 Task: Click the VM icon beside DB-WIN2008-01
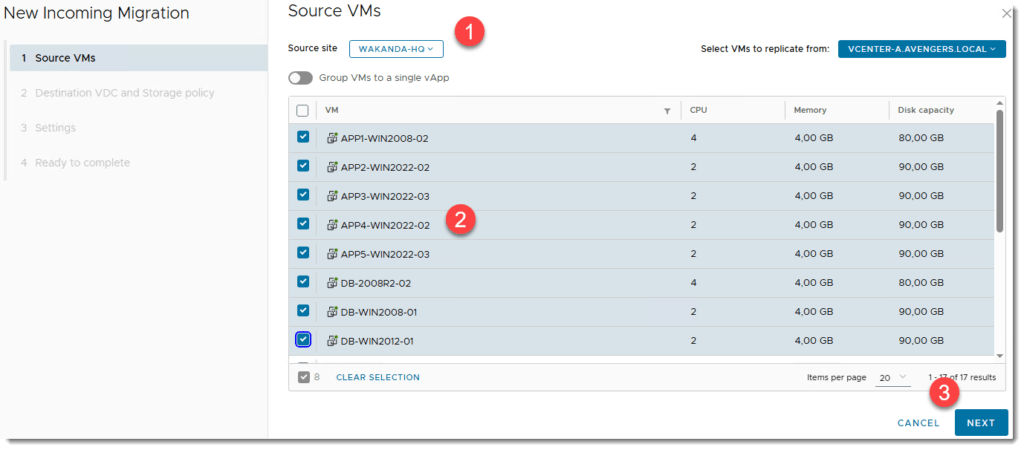pyautogui.click(x=332, y=312)
